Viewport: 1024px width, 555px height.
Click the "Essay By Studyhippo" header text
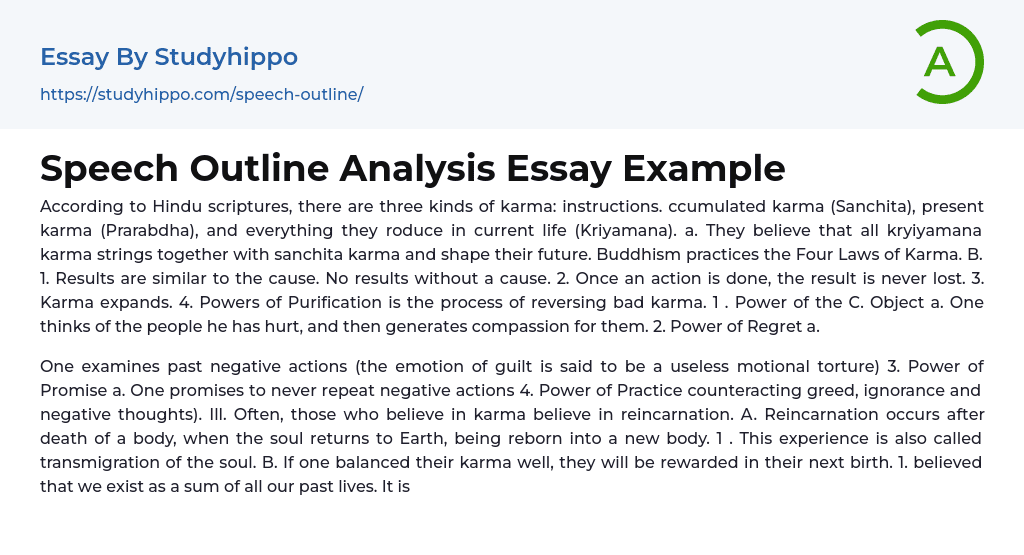[x=169, y=57]
